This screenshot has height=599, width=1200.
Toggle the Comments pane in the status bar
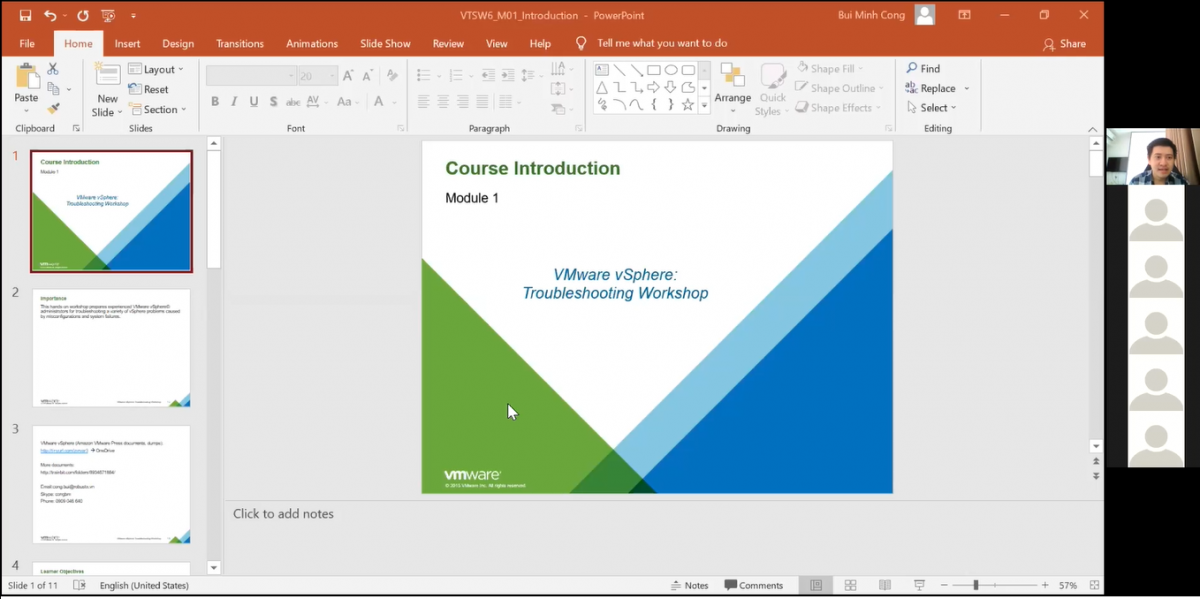tap(755, 585)
